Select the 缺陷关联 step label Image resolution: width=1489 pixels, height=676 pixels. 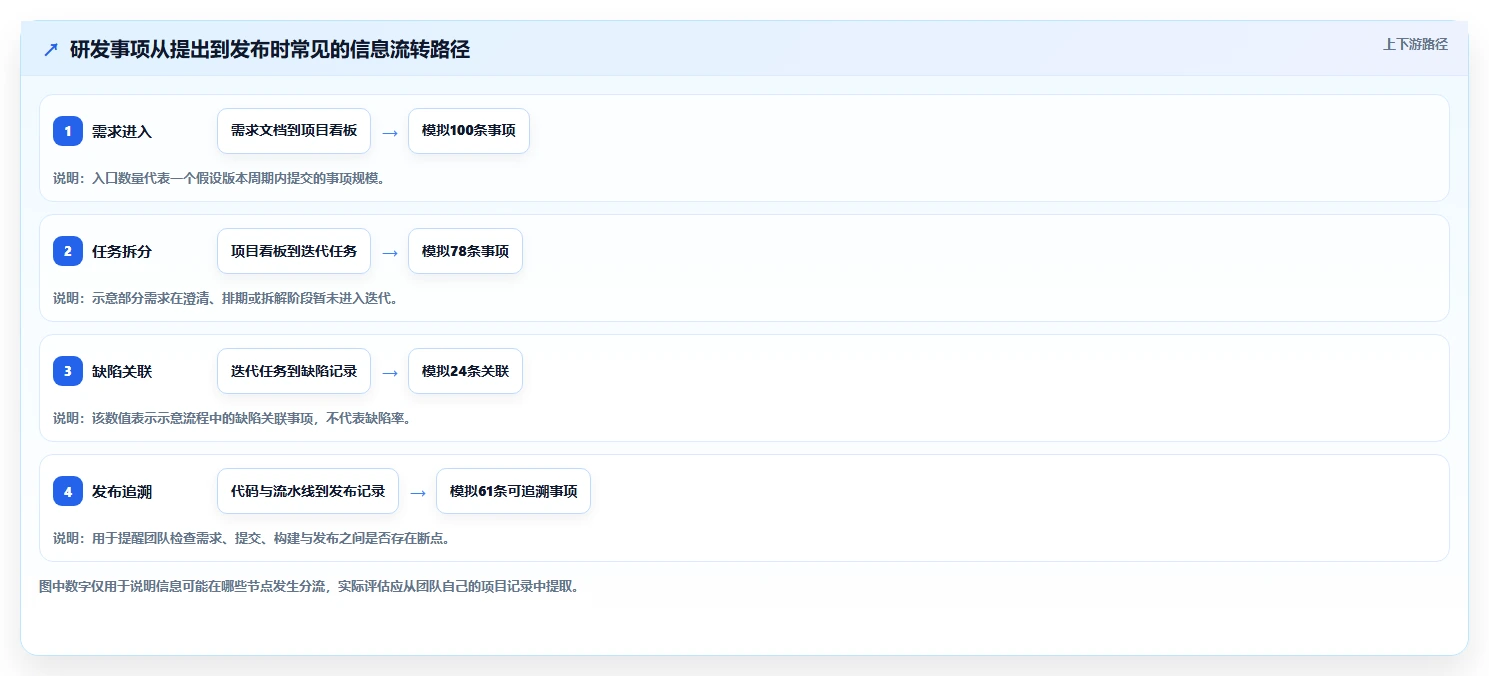122,371
